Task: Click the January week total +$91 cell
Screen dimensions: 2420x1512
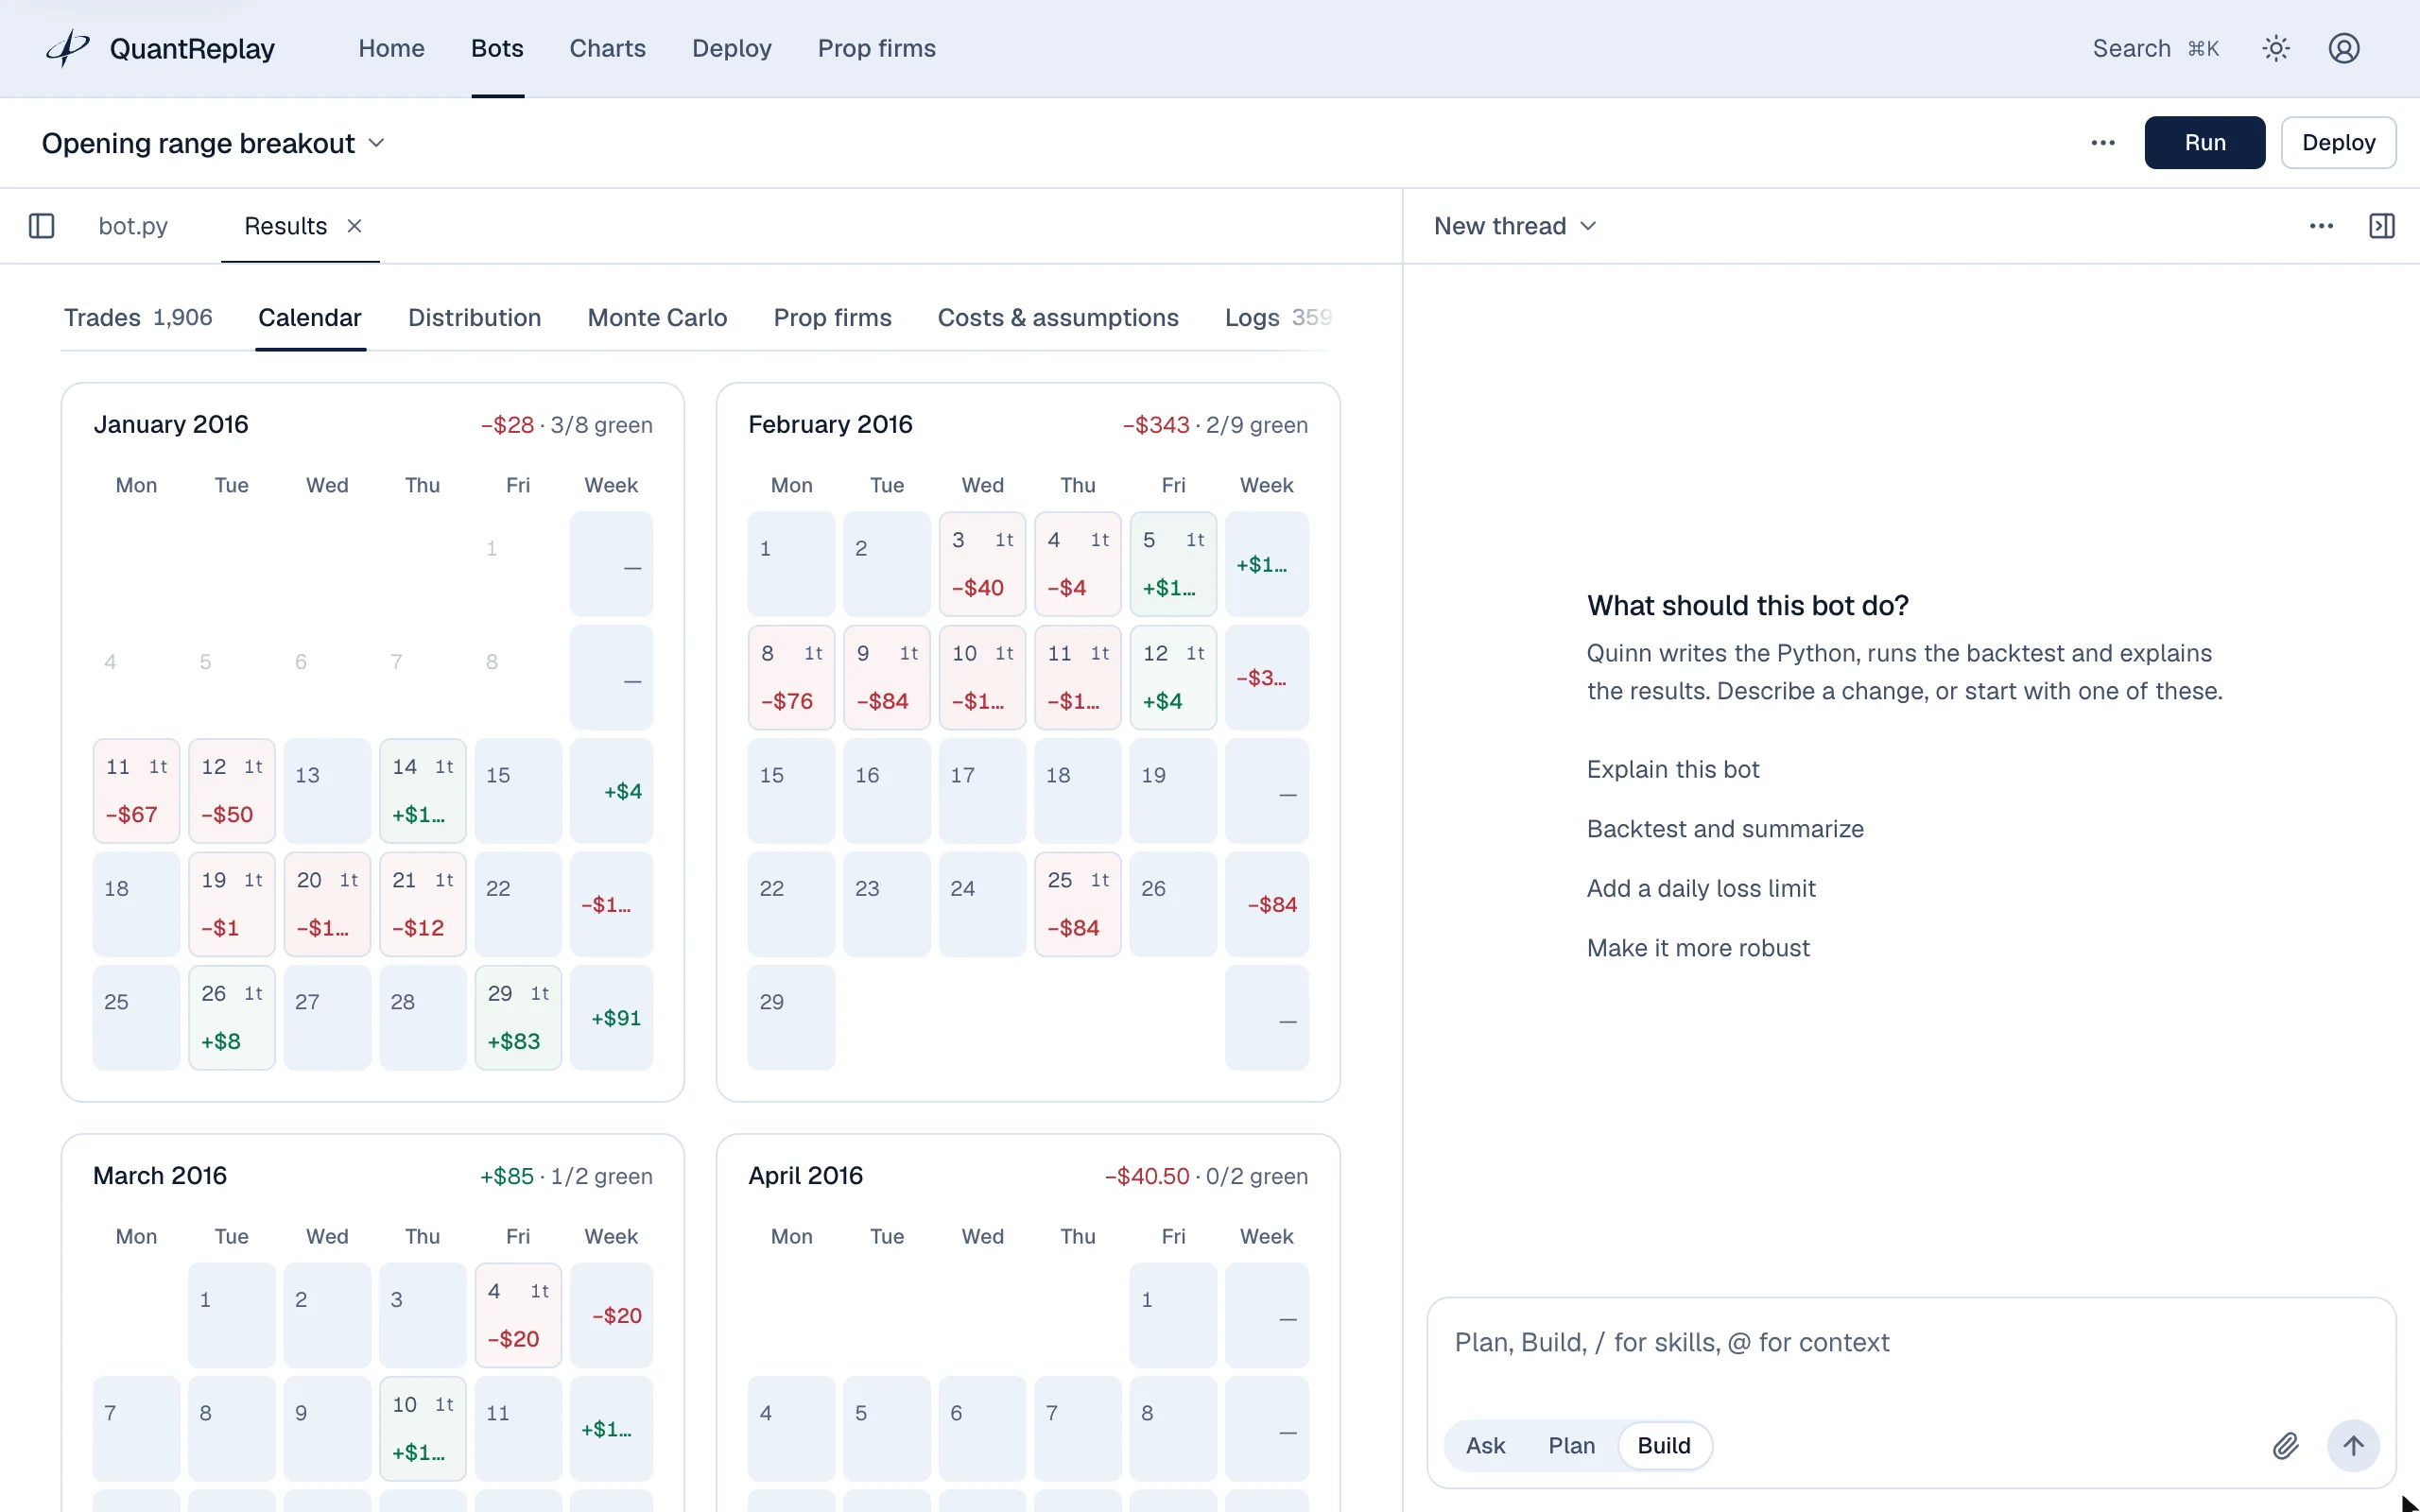Action: (x=611, y=1017)
